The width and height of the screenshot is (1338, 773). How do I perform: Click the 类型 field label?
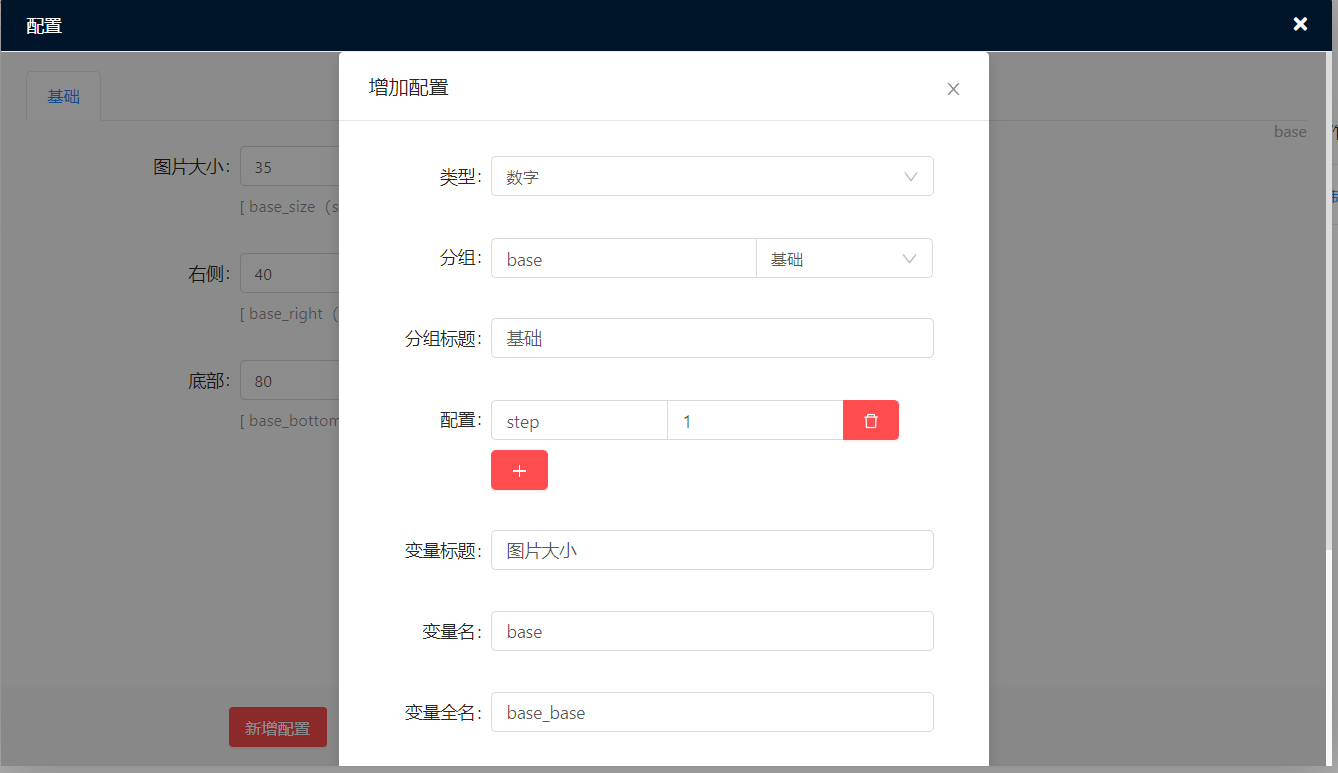click(461, 177)
